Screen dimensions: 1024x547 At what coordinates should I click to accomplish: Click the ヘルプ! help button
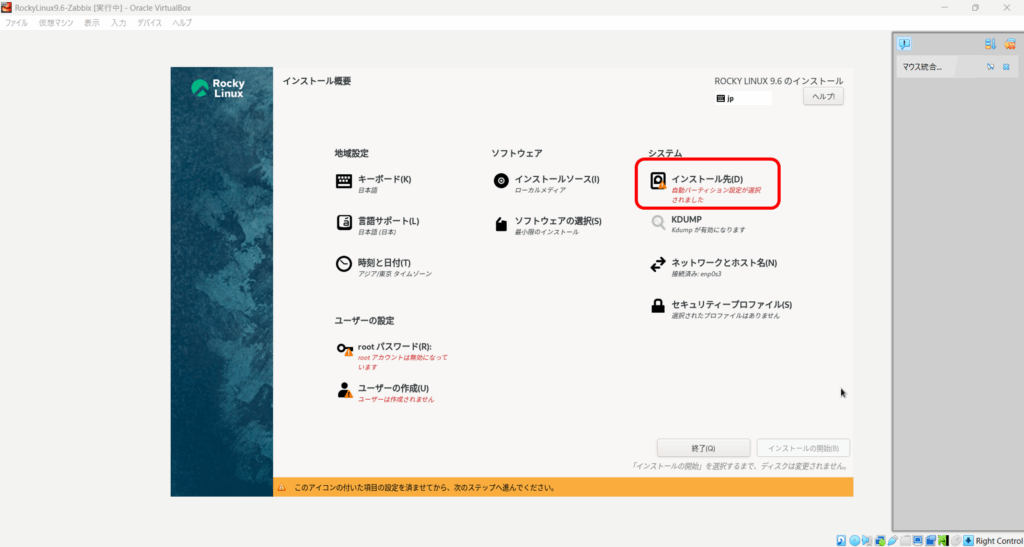click(824, 97)
